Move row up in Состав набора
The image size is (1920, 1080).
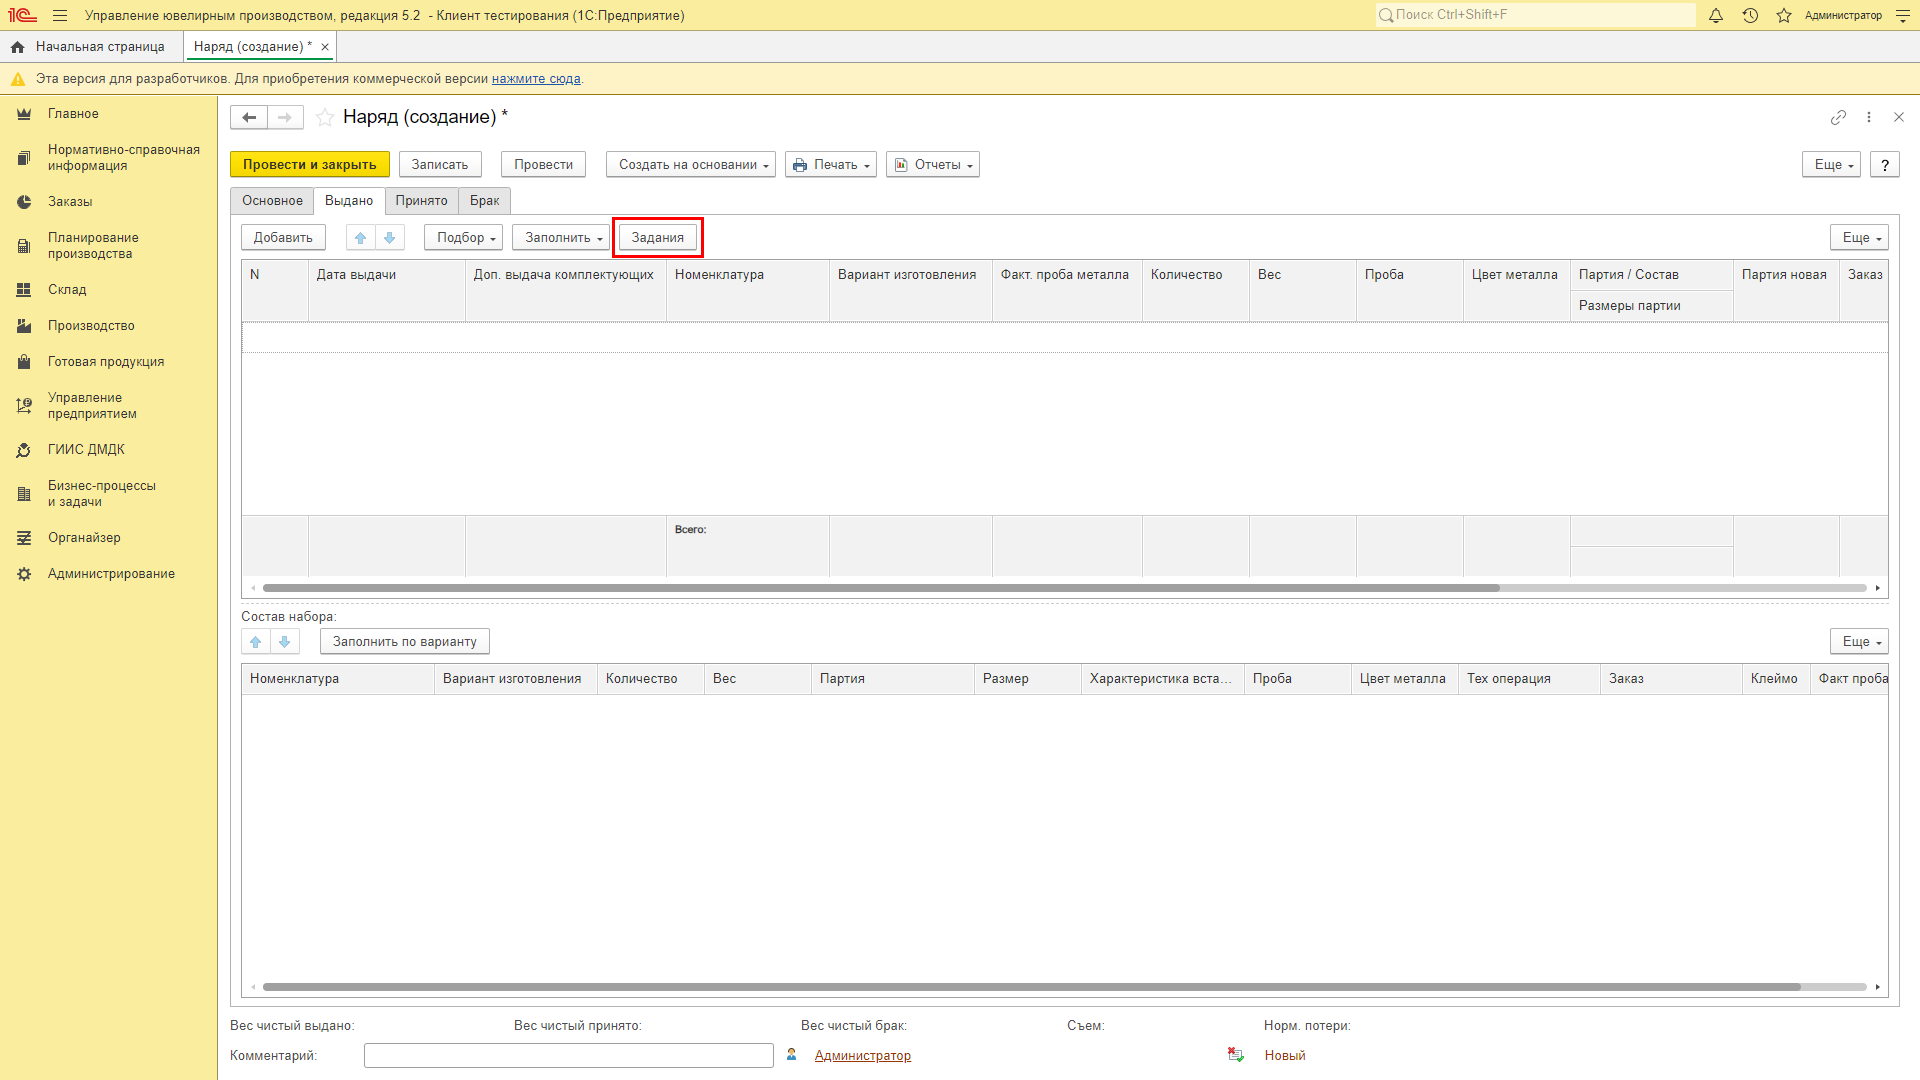[x=256, y=641]
